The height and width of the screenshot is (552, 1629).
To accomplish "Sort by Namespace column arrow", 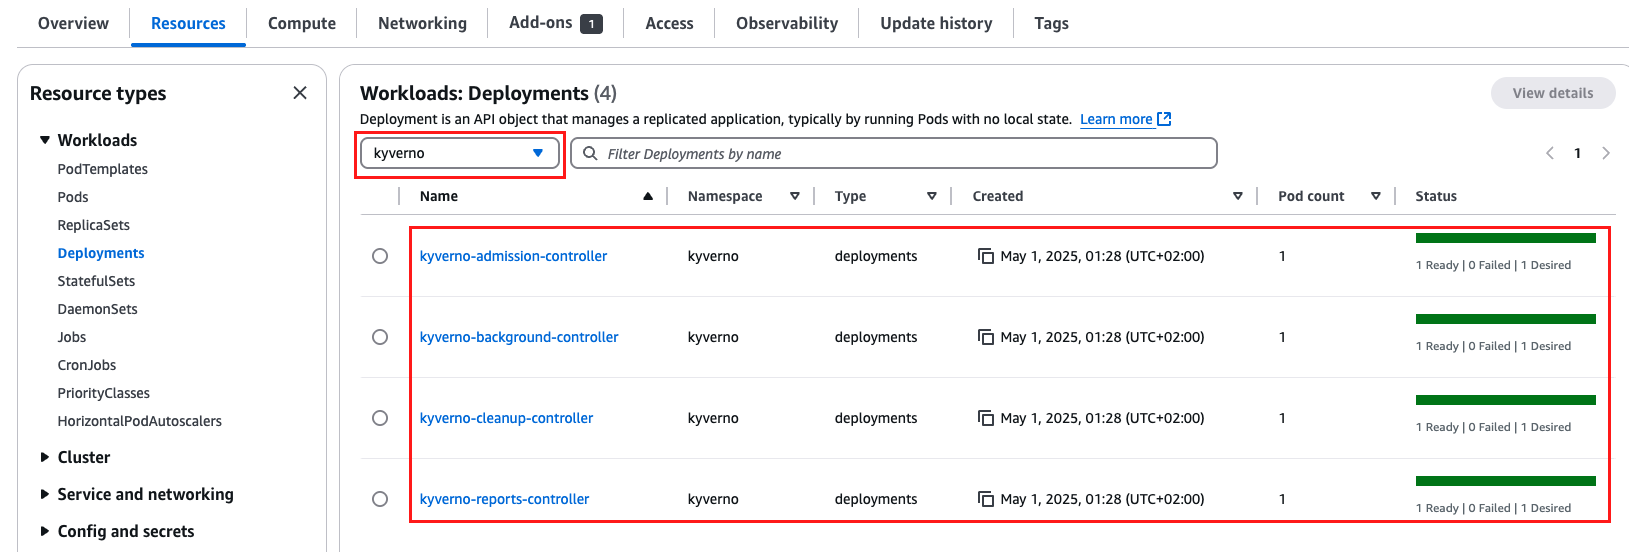I will pyautogui.click(x=795, y=196).
